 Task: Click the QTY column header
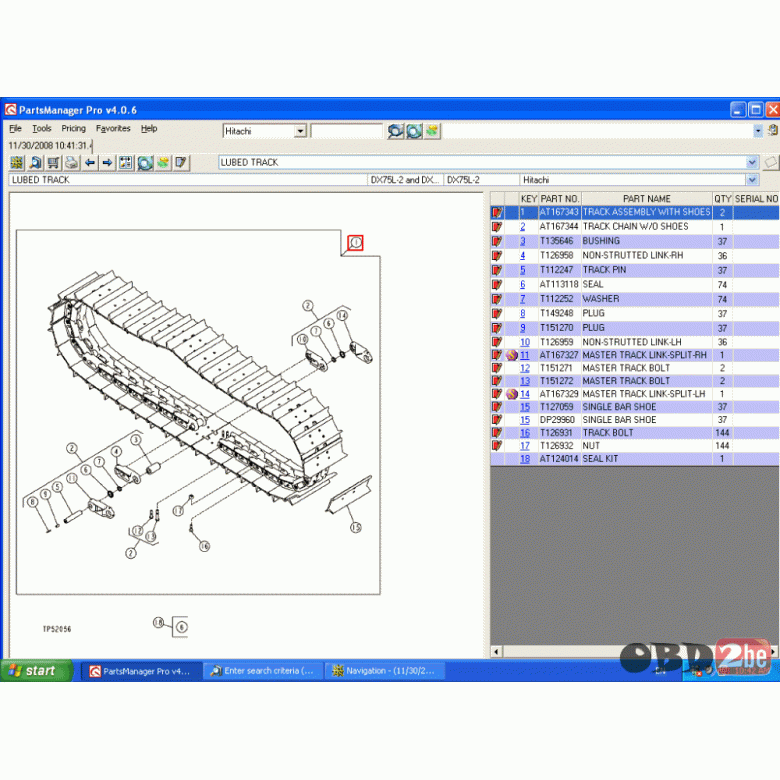[722, 198]
